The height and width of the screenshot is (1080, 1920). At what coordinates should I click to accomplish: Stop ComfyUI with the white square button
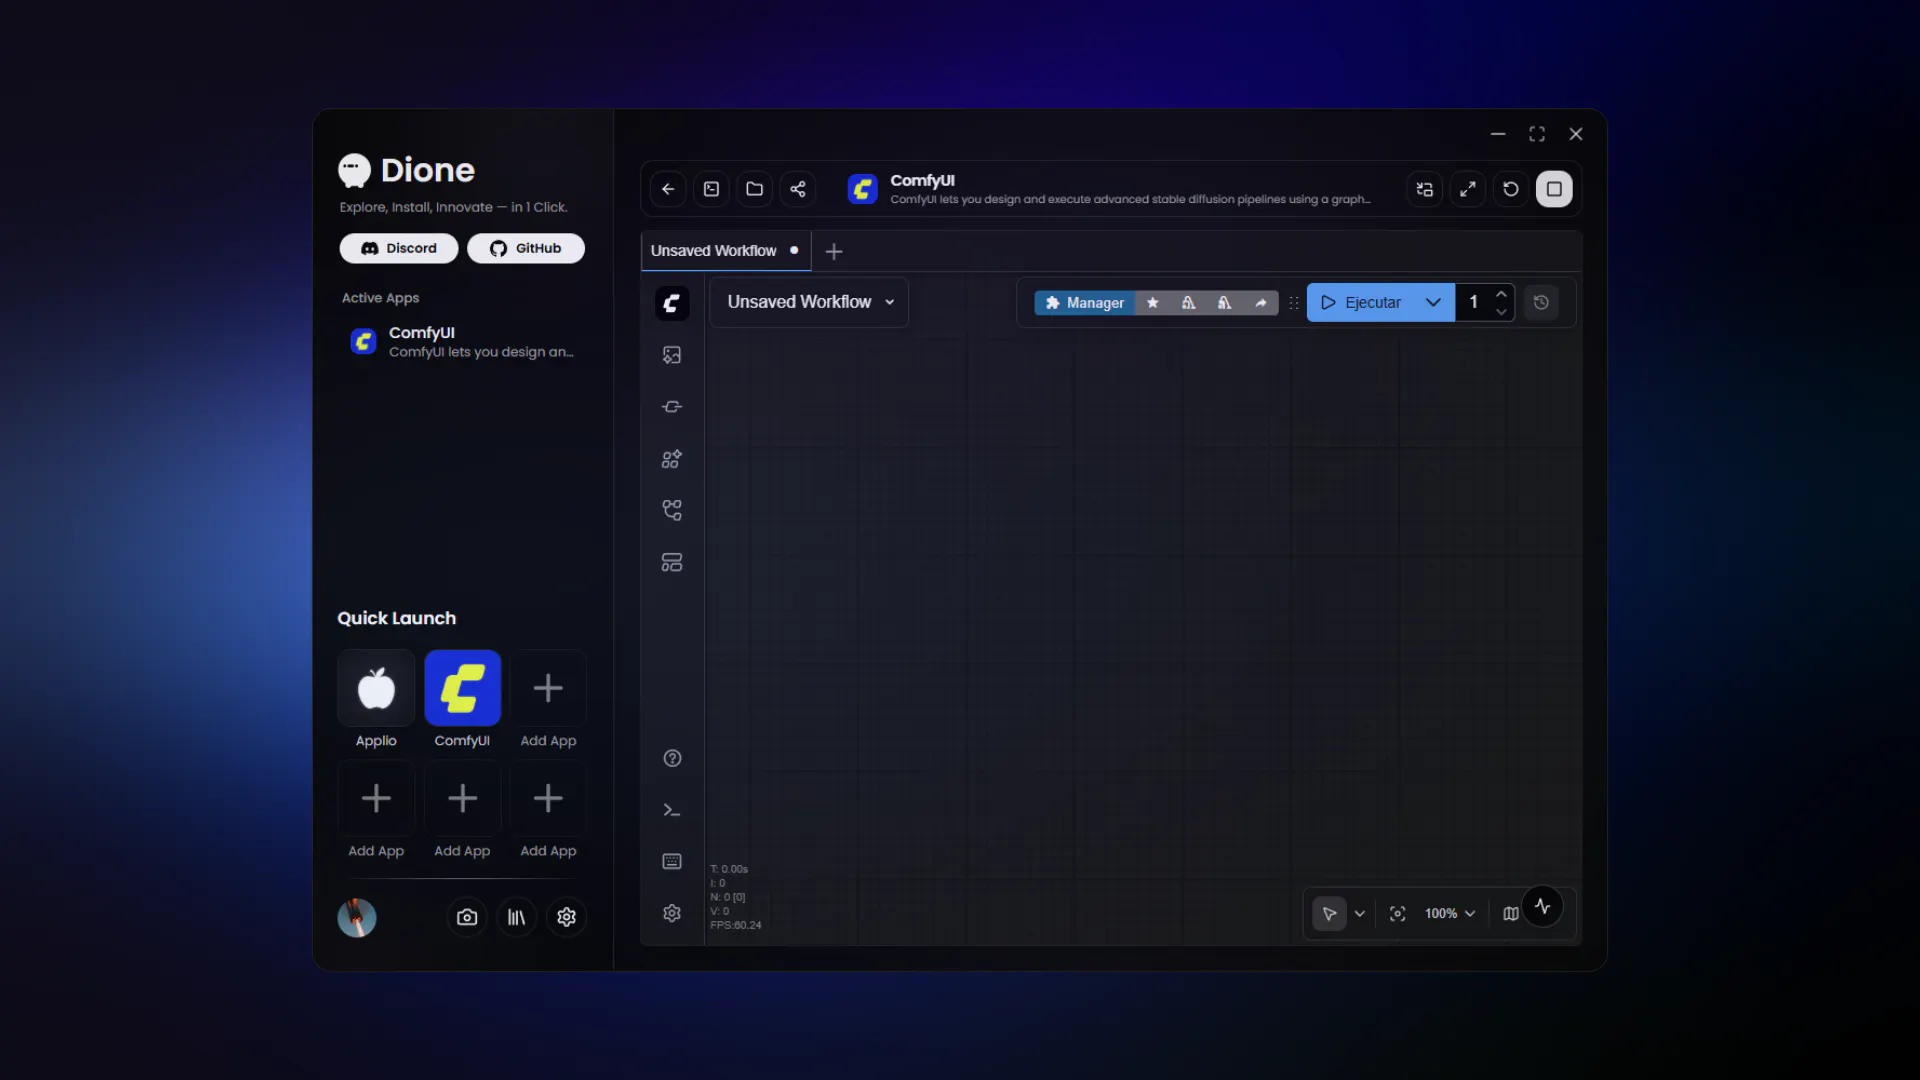point(1554,189)
